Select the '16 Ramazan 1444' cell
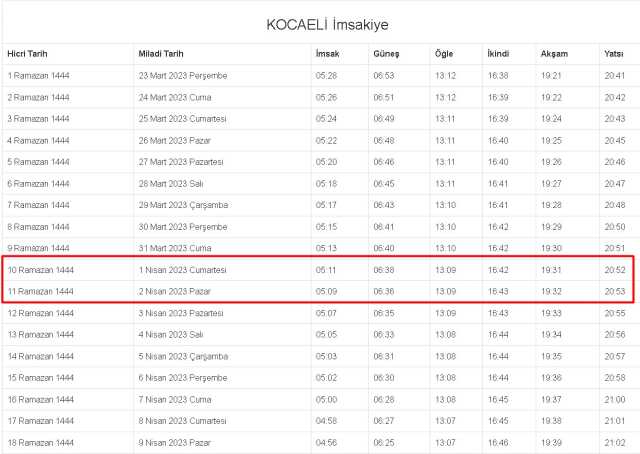 pos(41,400)
